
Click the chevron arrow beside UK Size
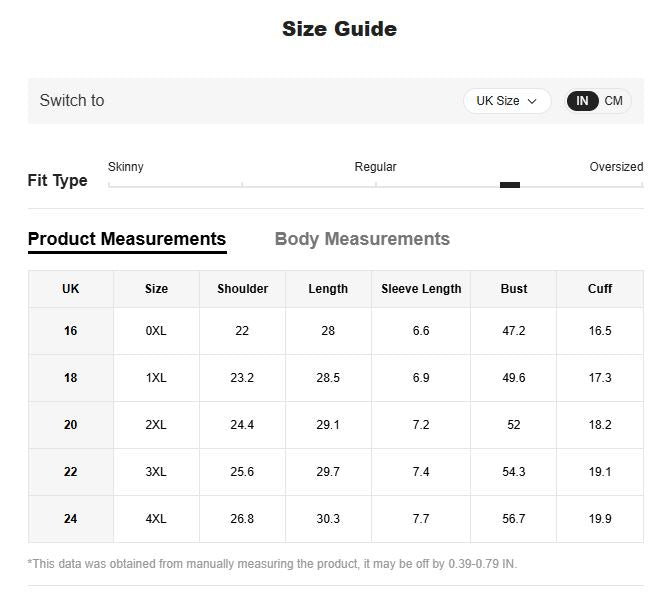click(x=532, y=101)
